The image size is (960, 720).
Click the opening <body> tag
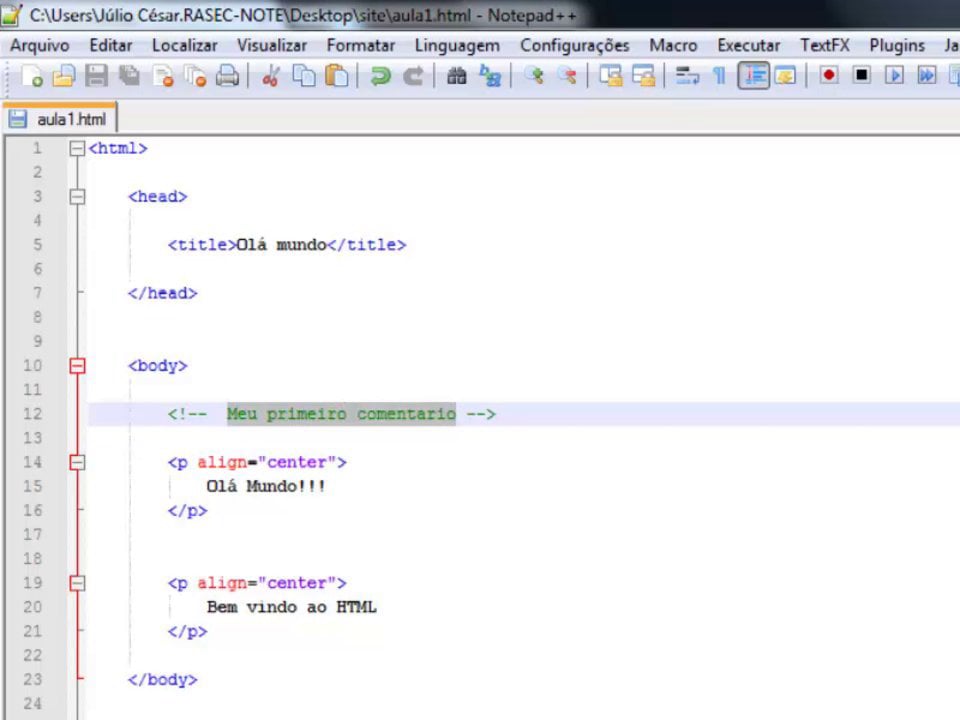click(158, 366)
